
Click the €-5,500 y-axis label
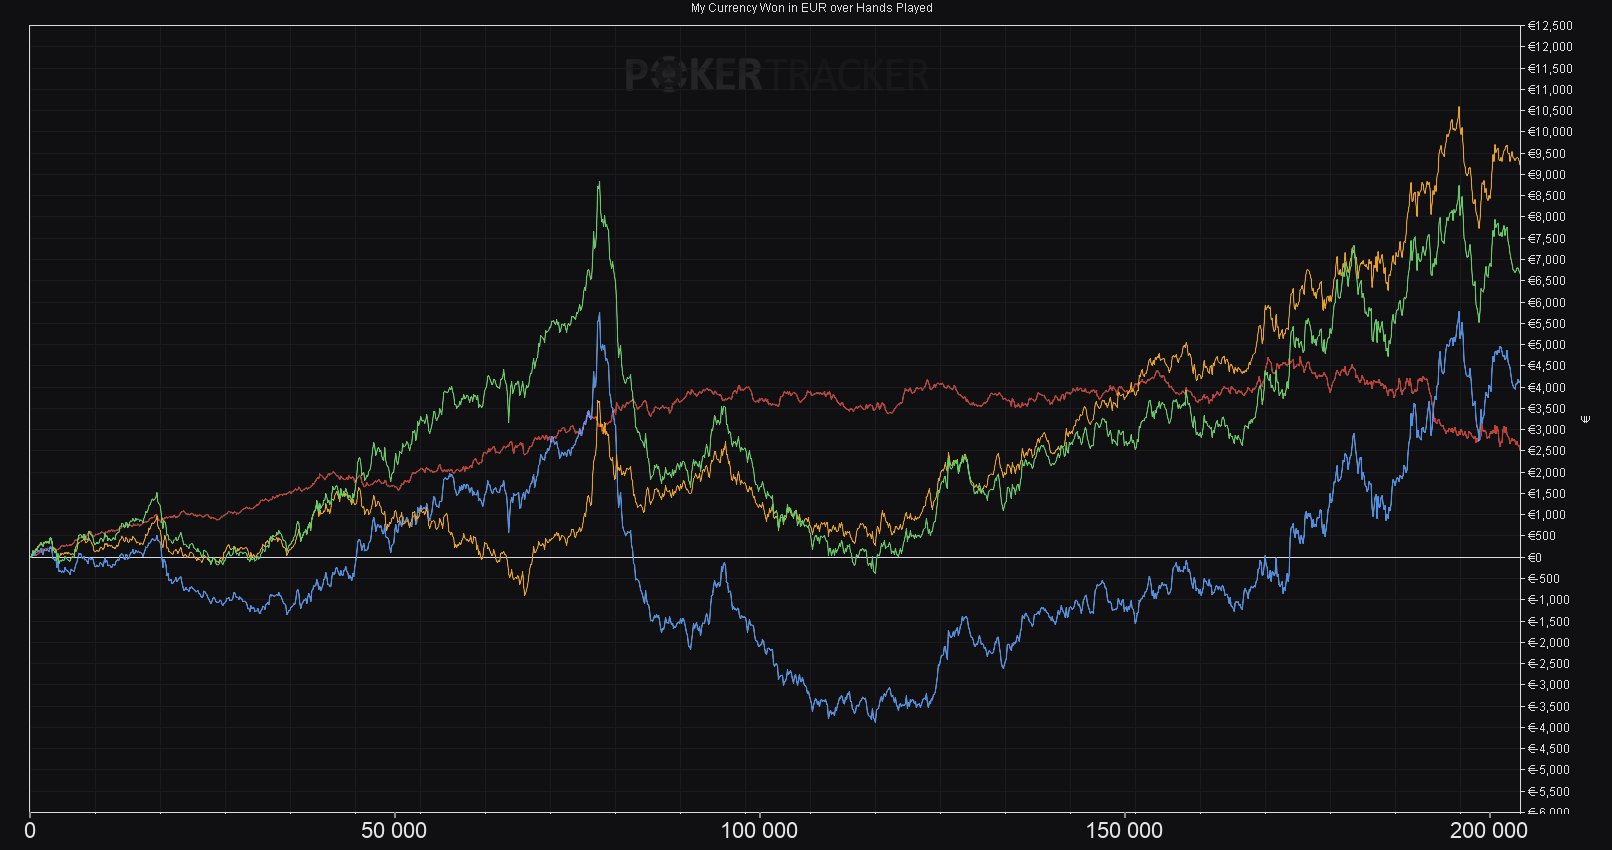point(1549,792)
